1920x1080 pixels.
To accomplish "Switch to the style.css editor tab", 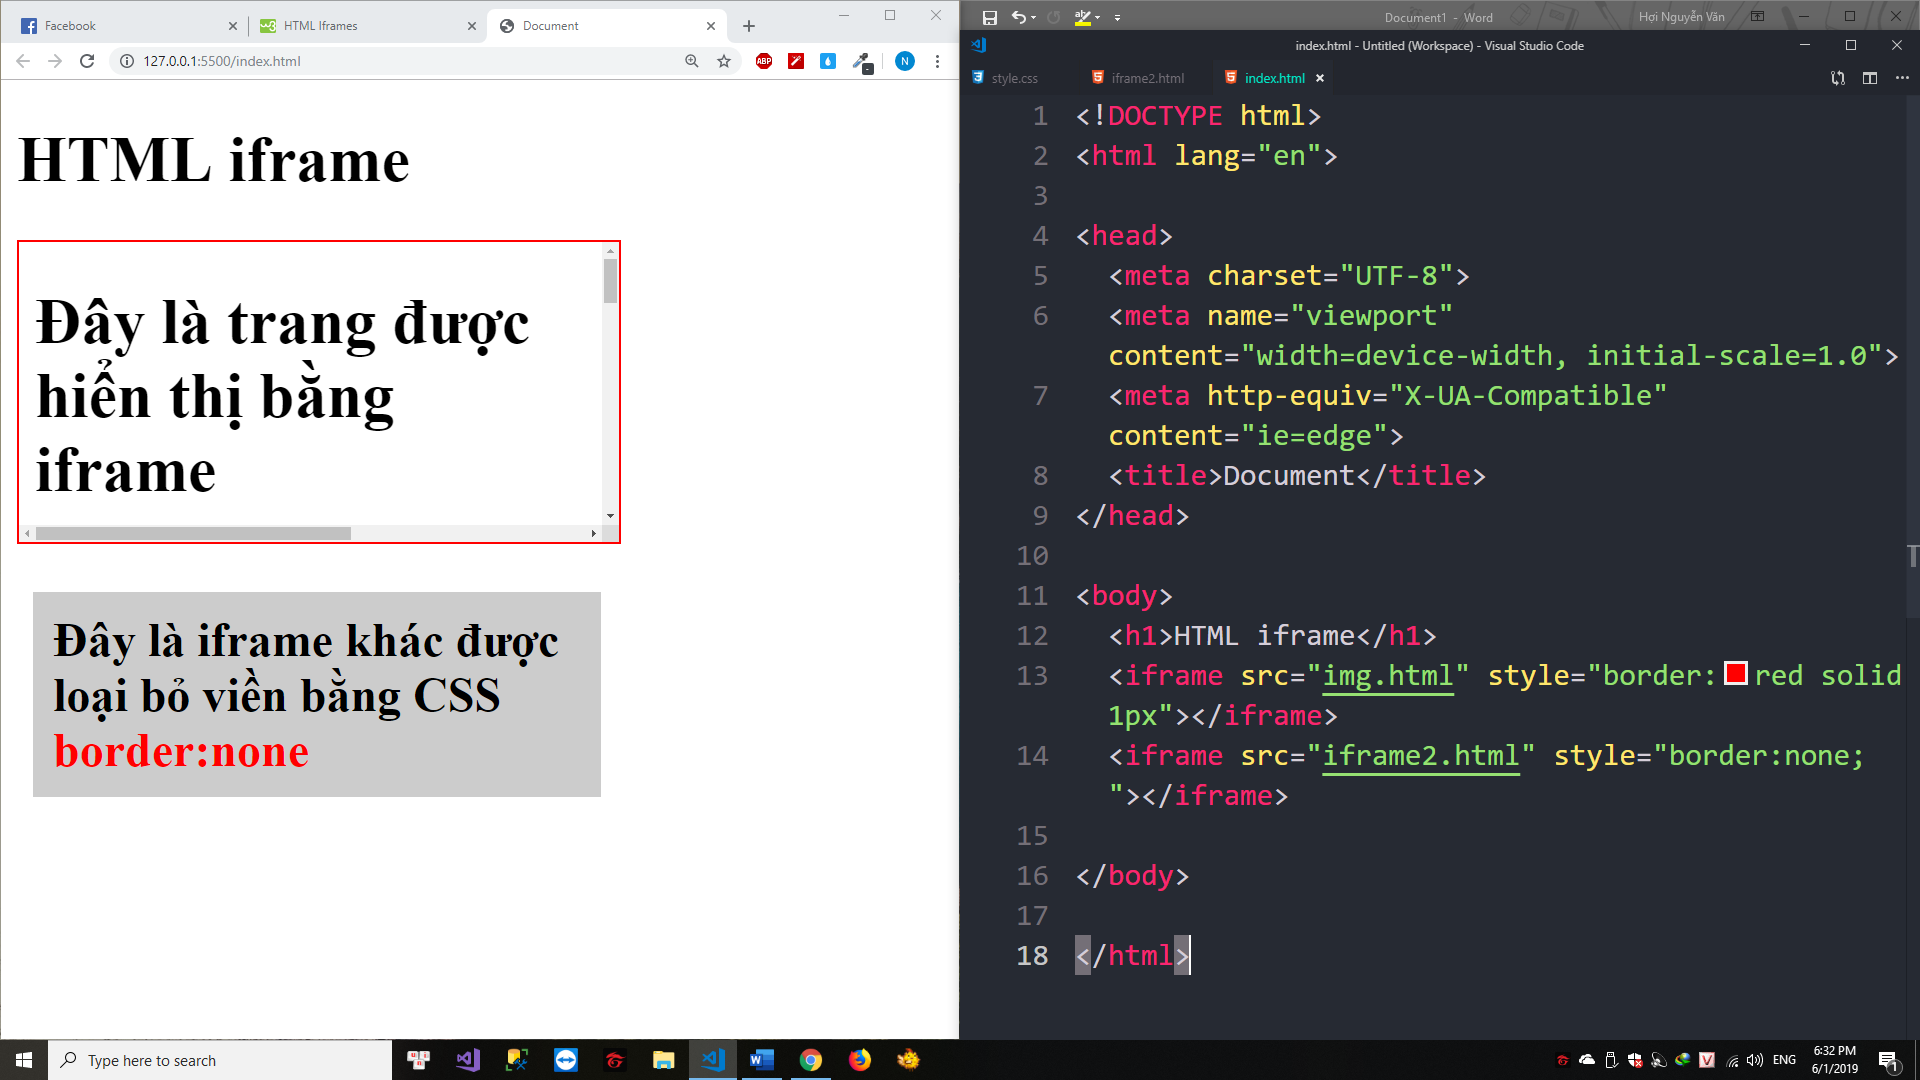I will click(x=1014, y=78).
